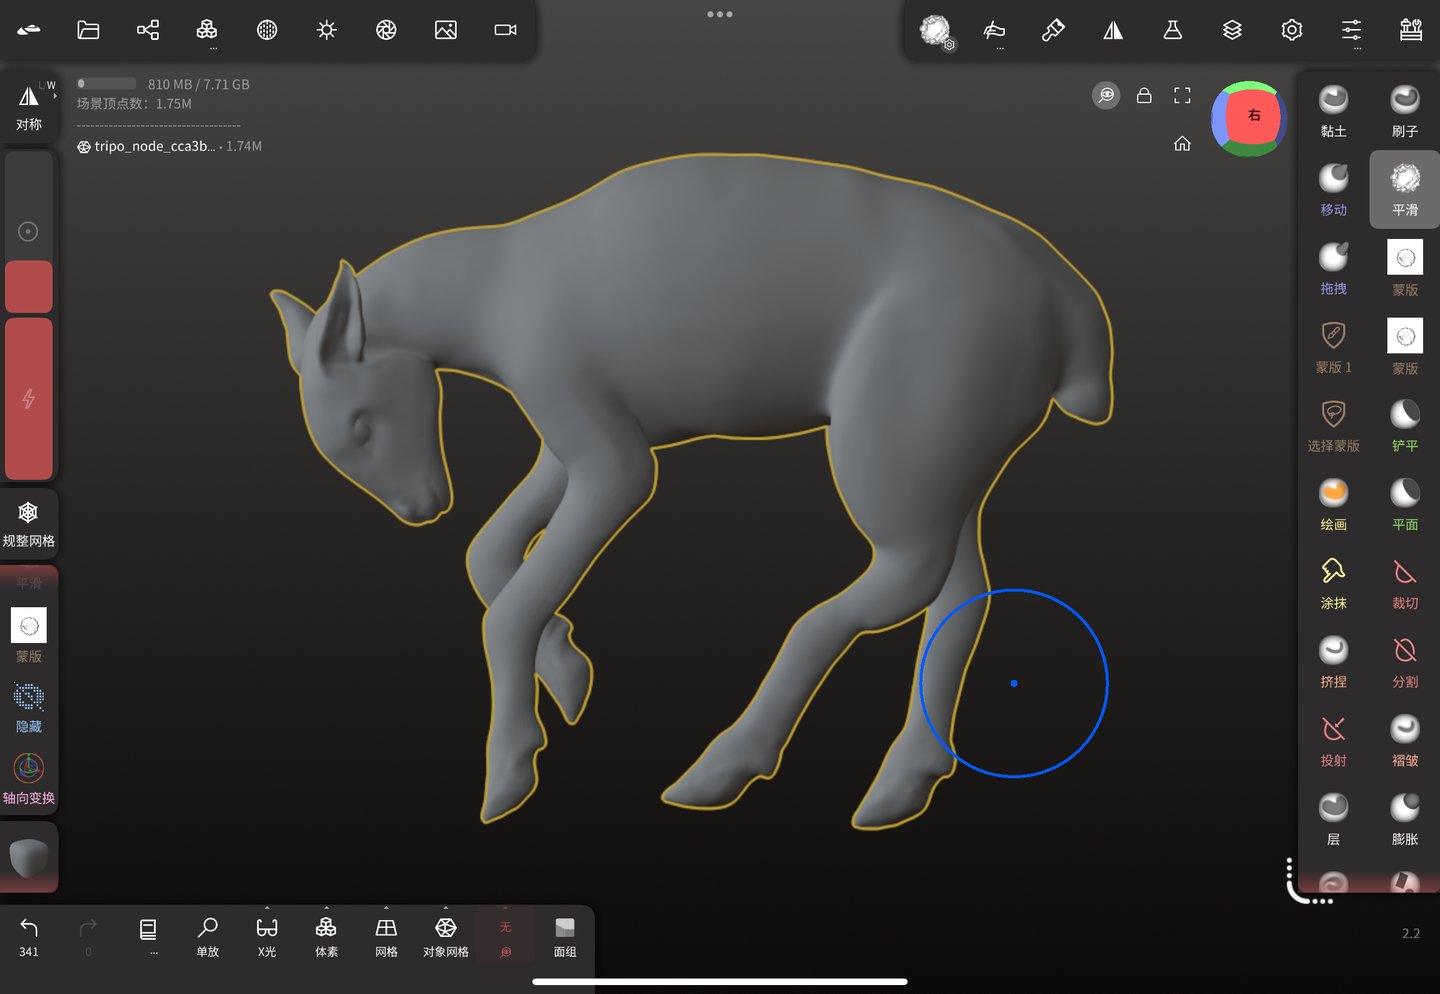Select the 蒙版 1 mask tool
The width and height of the screenshot is (1440, 994).
tap(1334, 347)
